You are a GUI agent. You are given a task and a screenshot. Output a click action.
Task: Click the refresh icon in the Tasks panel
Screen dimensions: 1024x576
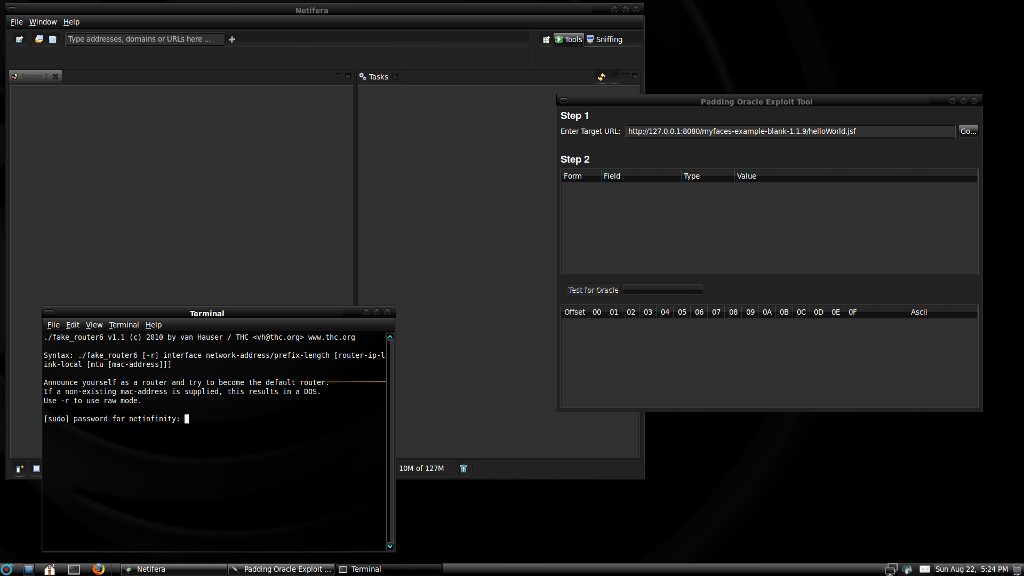click(601, 76)
